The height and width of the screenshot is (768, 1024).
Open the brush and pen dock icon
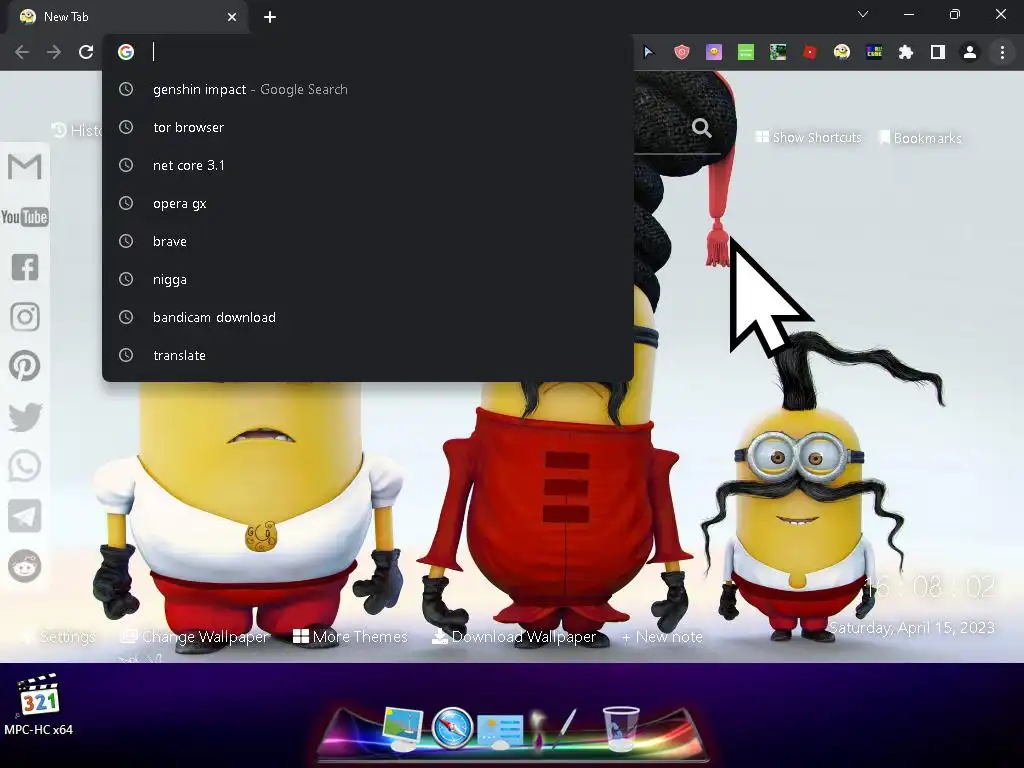tap(554, 728)
